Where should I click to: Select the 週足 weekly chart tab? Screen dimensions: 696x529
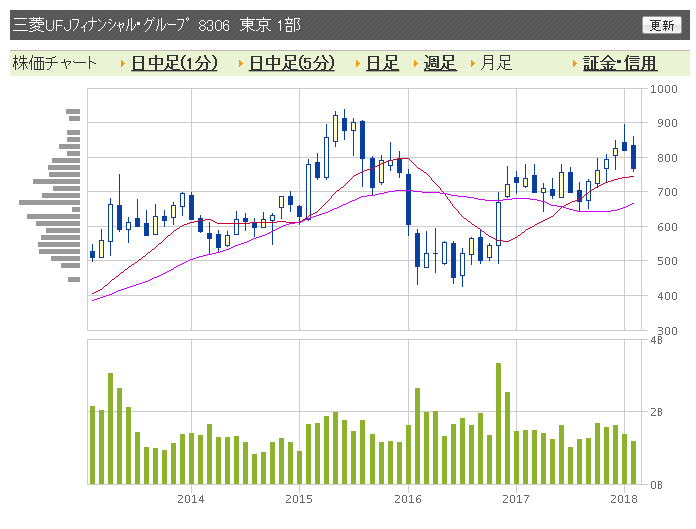coord(440,63)
